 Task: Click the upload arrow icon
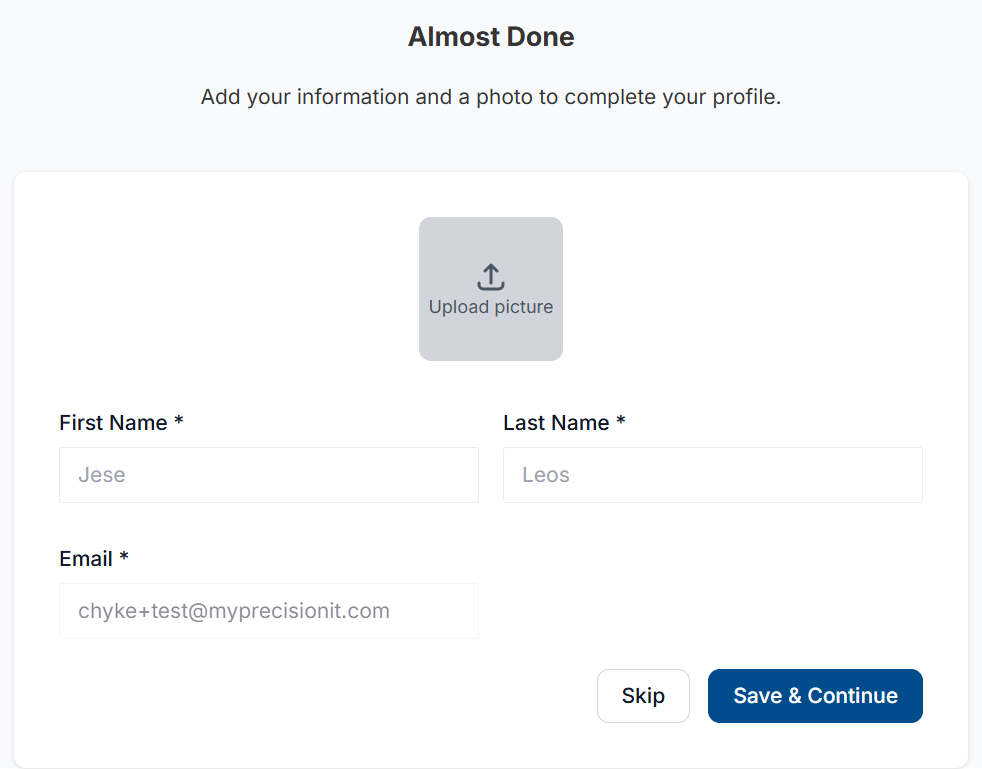coord(491,277)
